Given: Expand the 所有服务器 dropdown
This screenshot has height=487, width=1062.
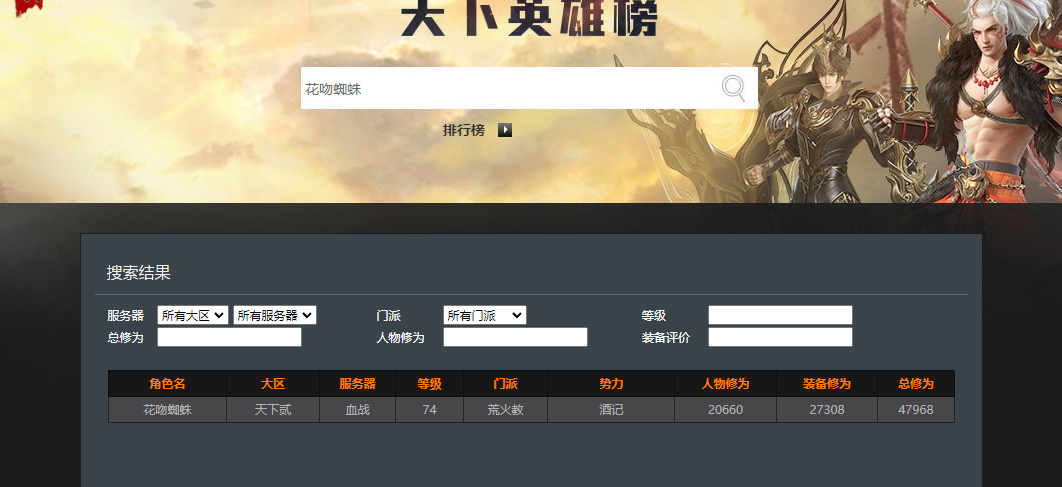Looking at the screenshot, I should (275, 315).
